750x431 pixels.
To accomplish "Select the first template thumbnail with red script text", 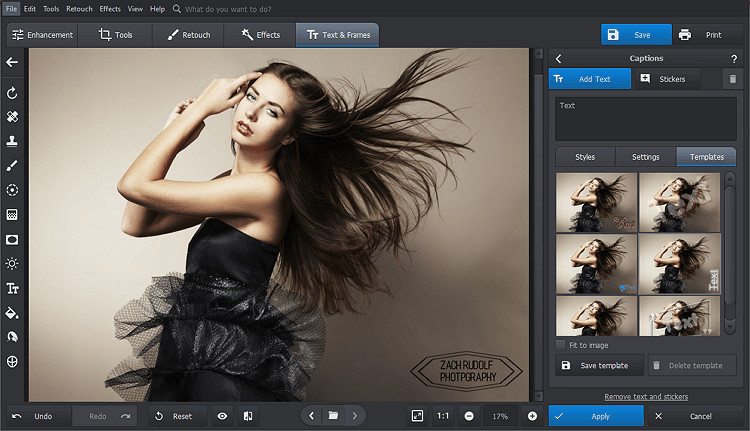I will 596,202.
